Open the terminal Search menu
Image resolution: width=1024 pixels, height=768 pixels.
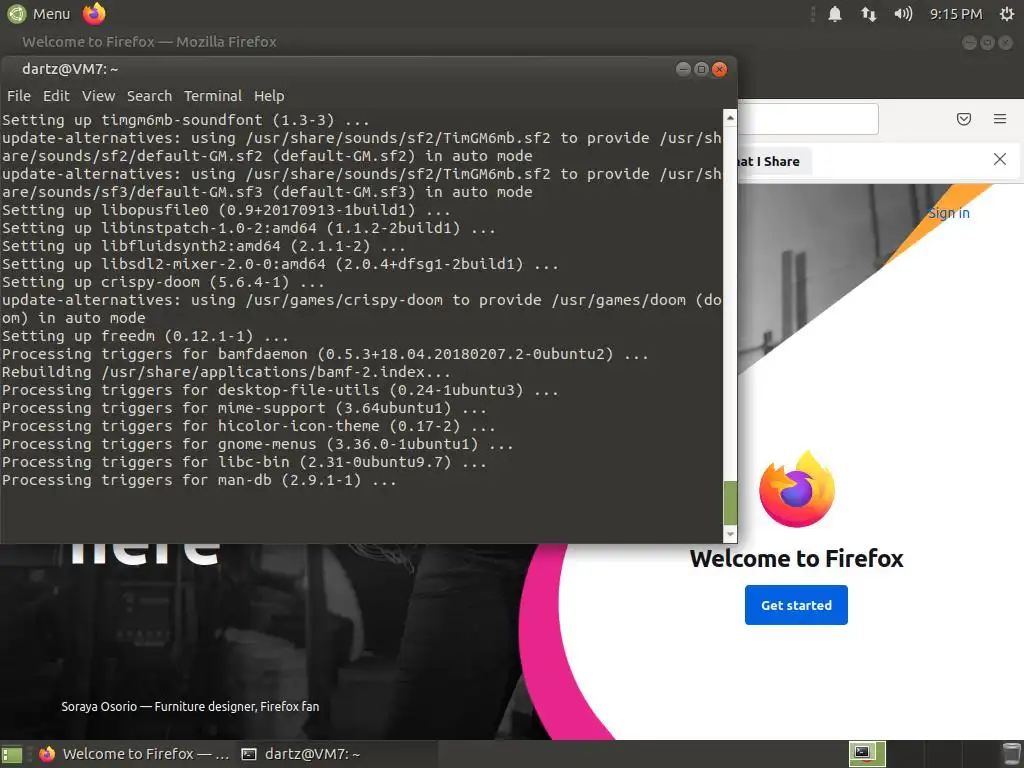tap(150, 96)
